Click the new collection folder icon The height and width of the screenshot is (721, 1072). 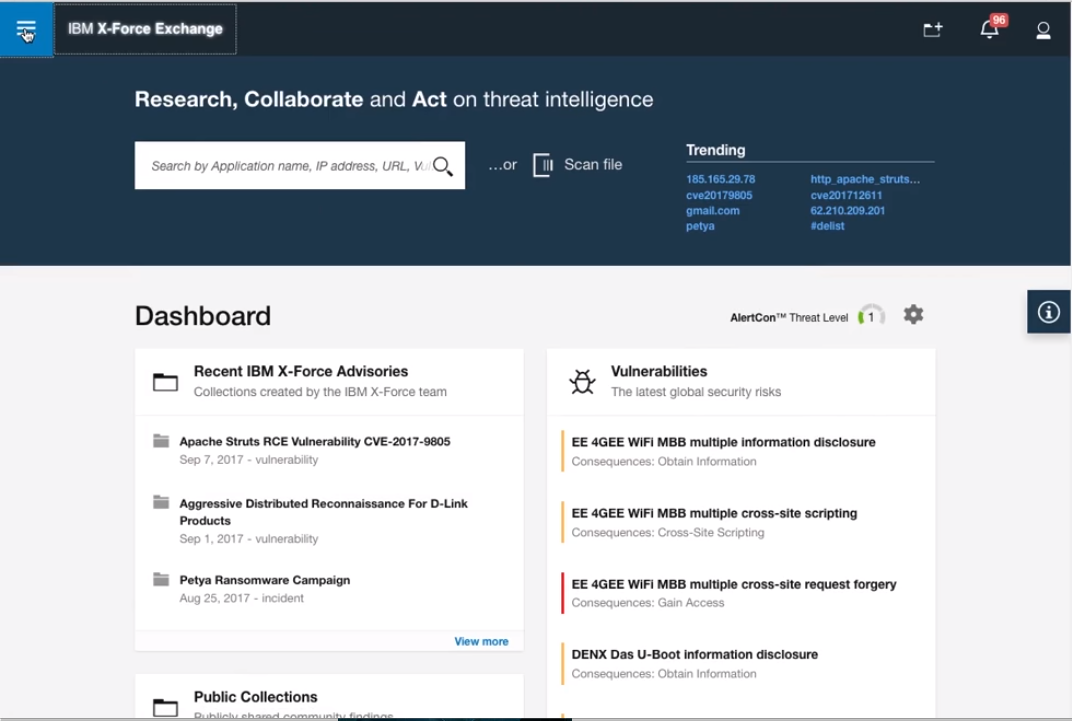coord(932,30)
